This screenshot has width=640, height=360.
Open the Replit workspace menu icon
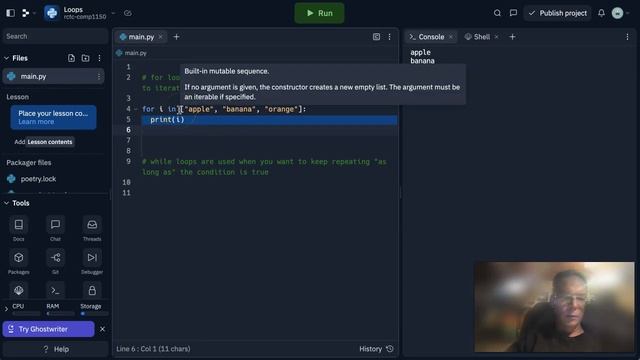point(26,13)
